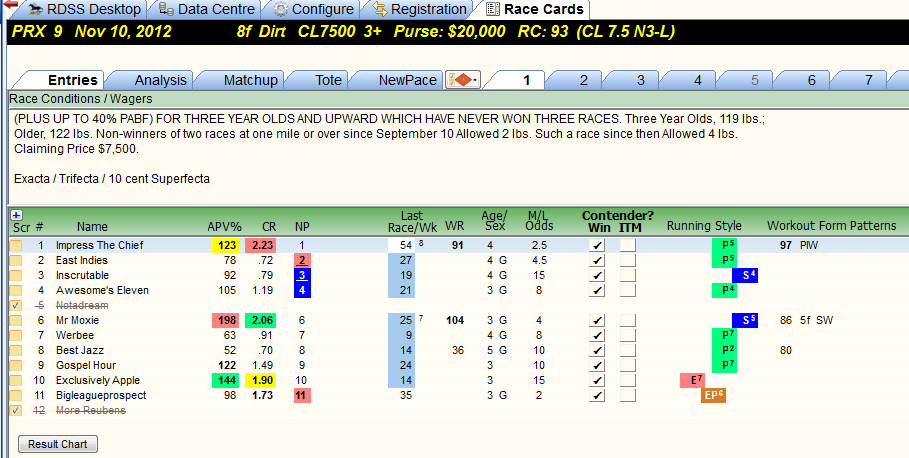
Task: Sort by the CR column header
Action: [x=269, y=227]
